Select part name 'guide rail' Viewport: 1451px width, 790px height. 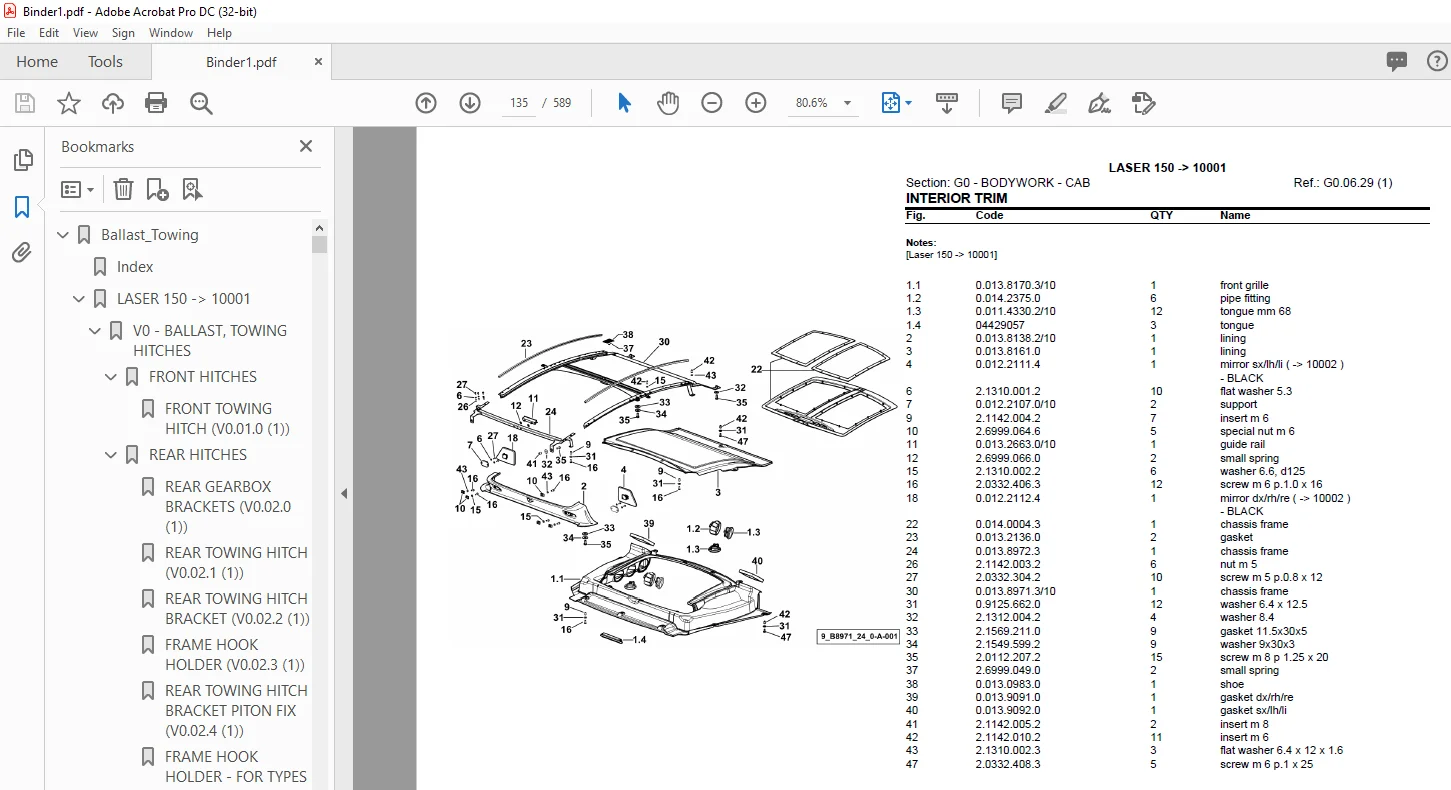coord(1242,445)
